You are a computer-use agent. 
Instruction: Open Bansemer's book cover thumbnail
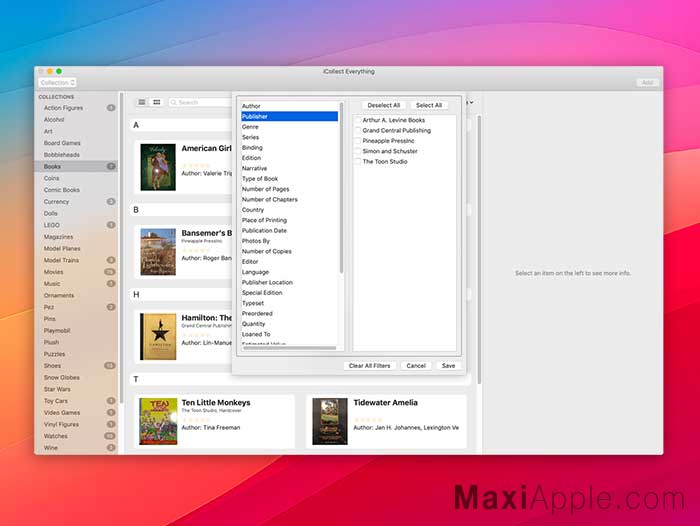(158, 252)
